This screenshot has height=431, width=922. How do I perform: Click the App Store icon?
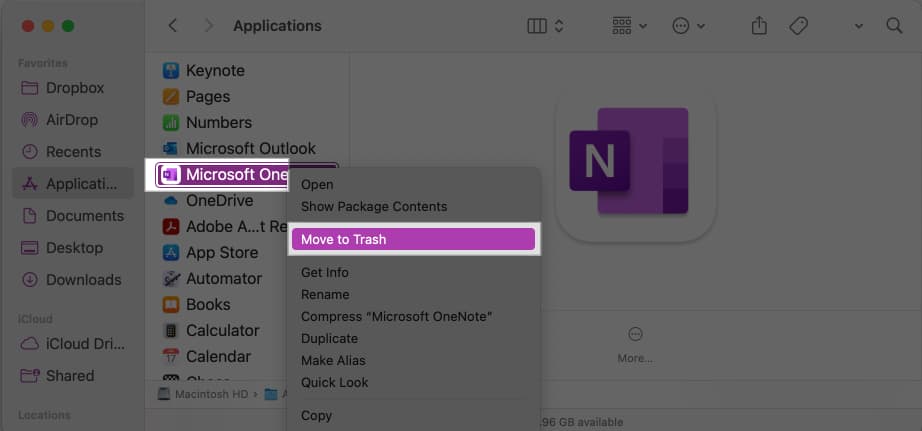(171, 252)
